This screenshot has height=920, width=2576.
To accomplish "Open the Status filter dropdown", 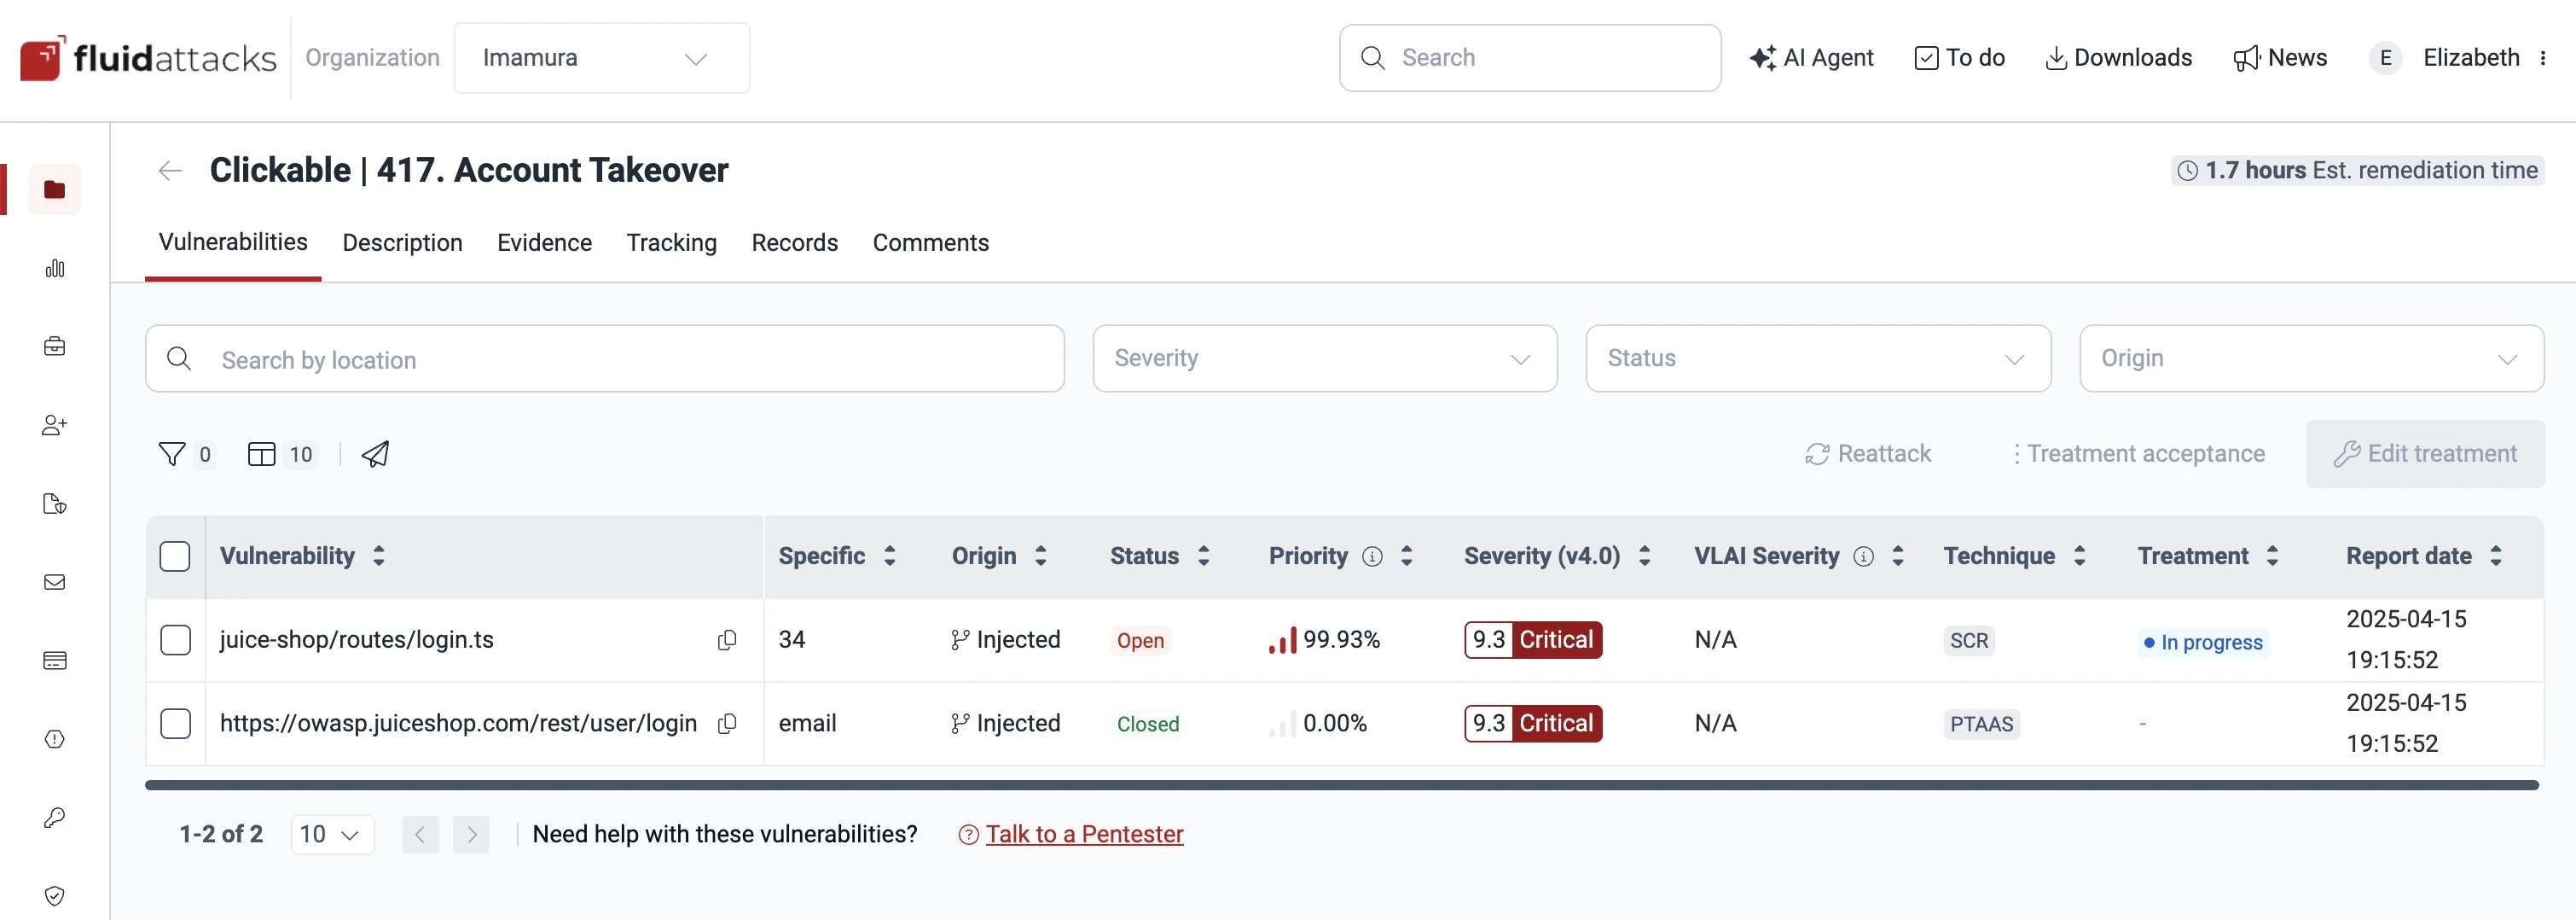I will [1818, 358].
